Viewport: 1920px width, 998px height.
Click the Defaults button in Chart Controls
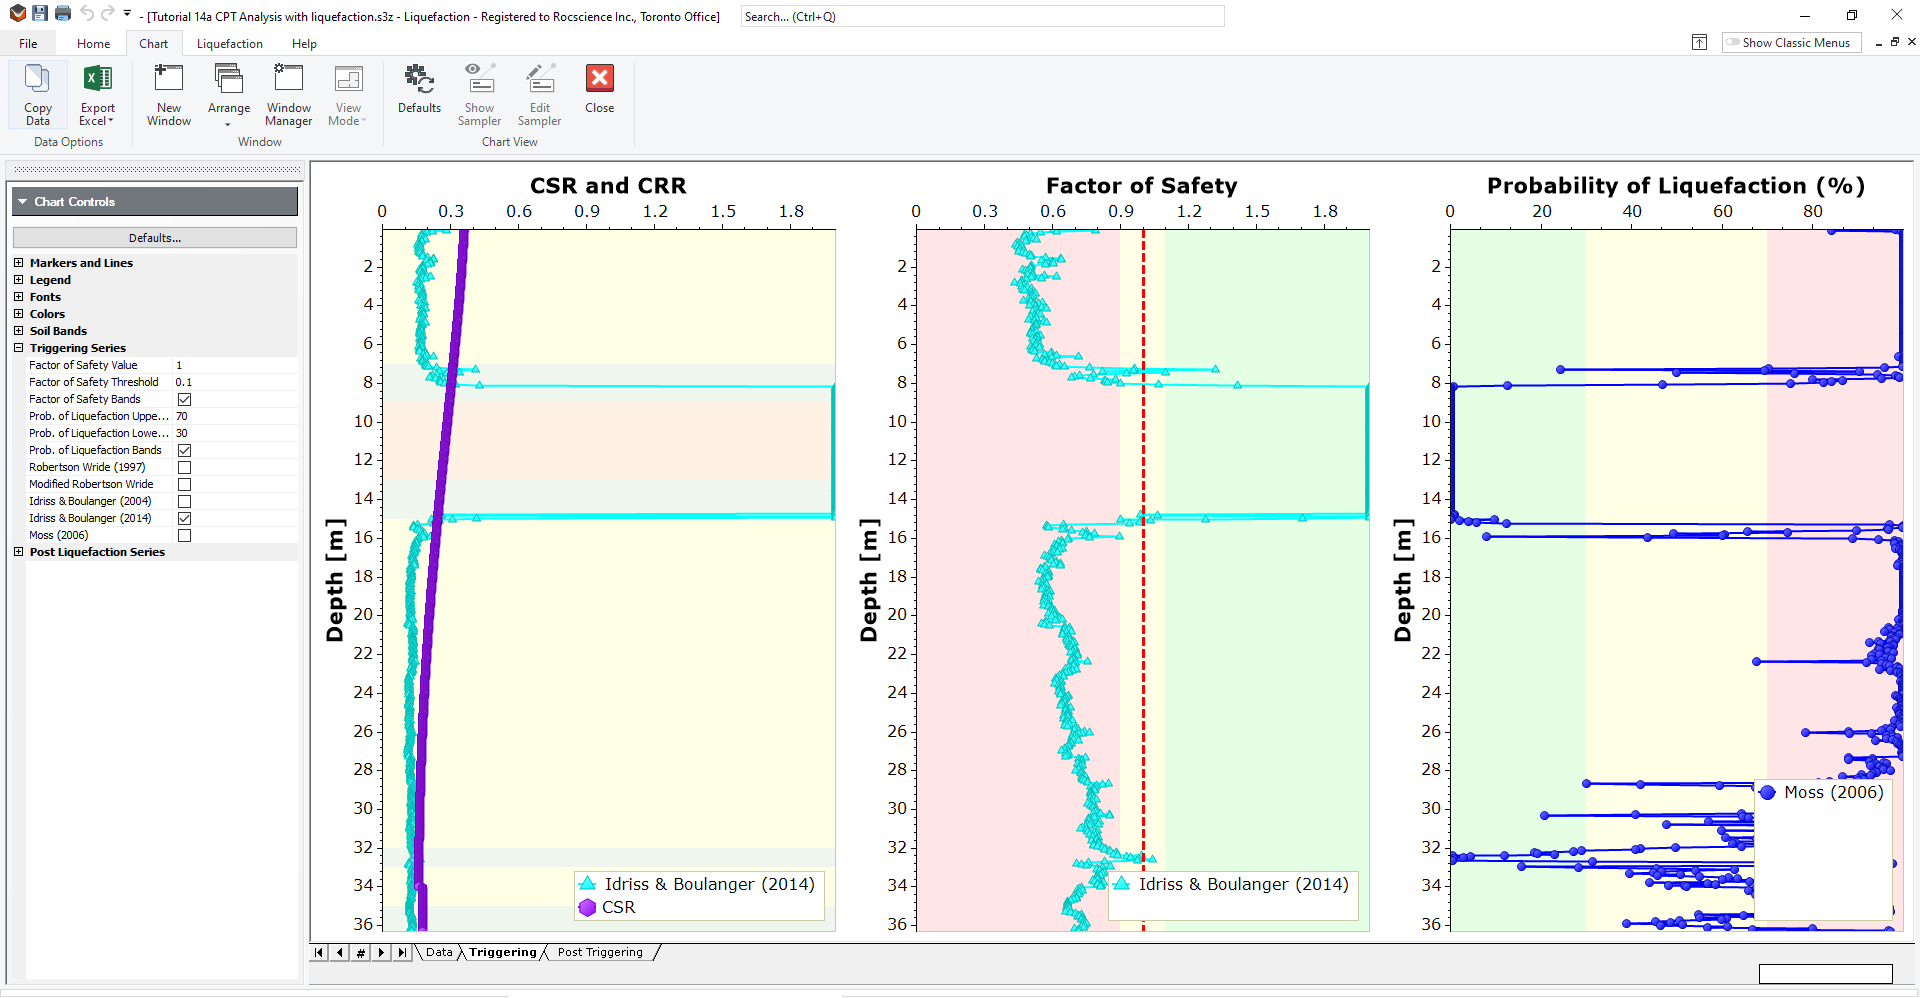point(154,237)
